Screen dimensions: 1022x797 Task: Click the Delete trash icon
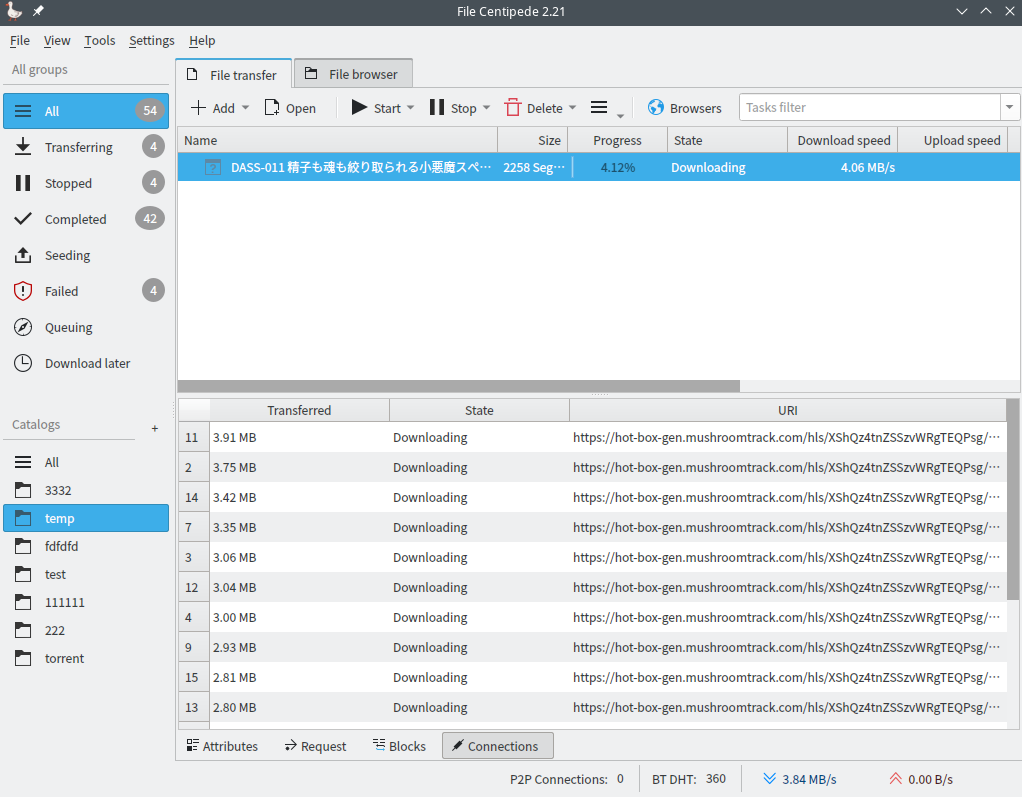(x=513, y=108)
